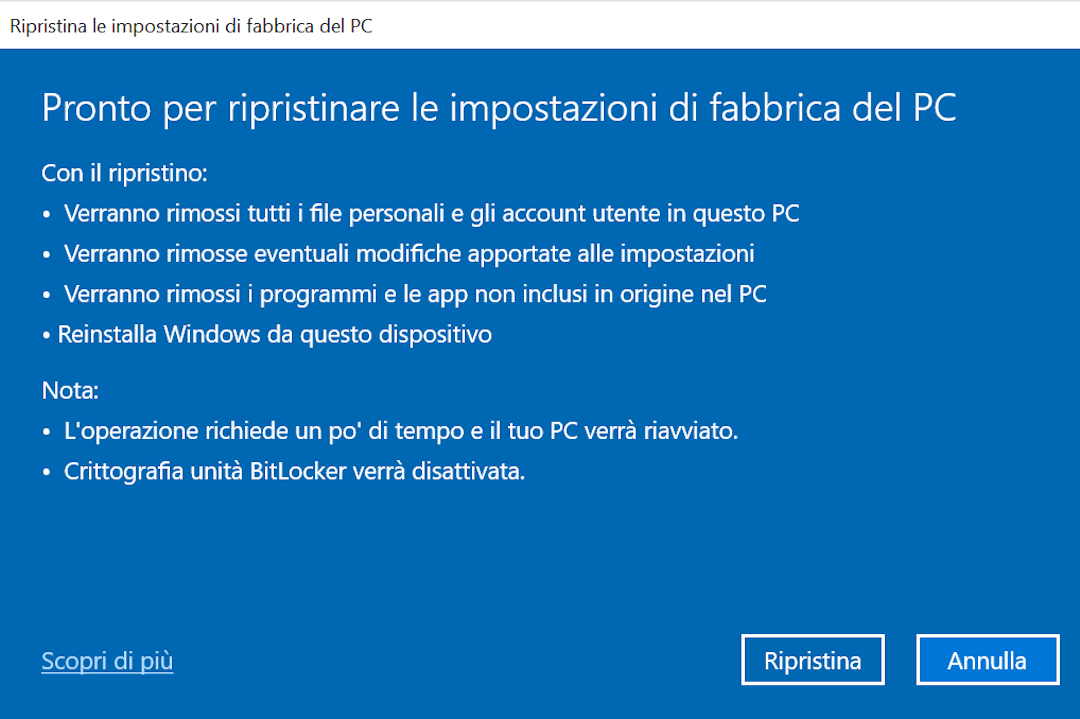Click the underline of Scopri di più
Screen dimensions: 1080x719
tap(106, 673)
